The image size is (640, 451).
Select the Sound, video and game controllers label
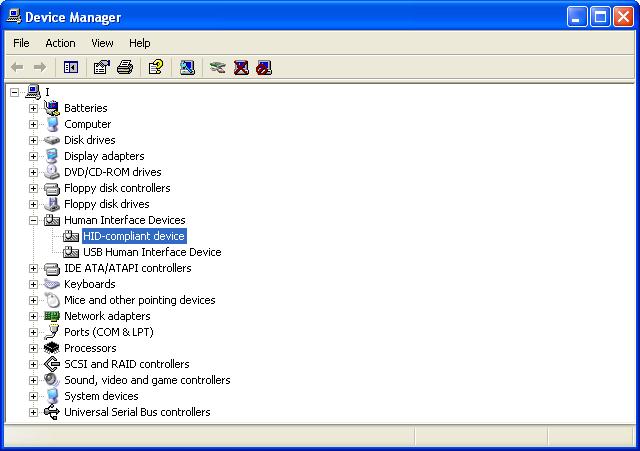point(147,380)
